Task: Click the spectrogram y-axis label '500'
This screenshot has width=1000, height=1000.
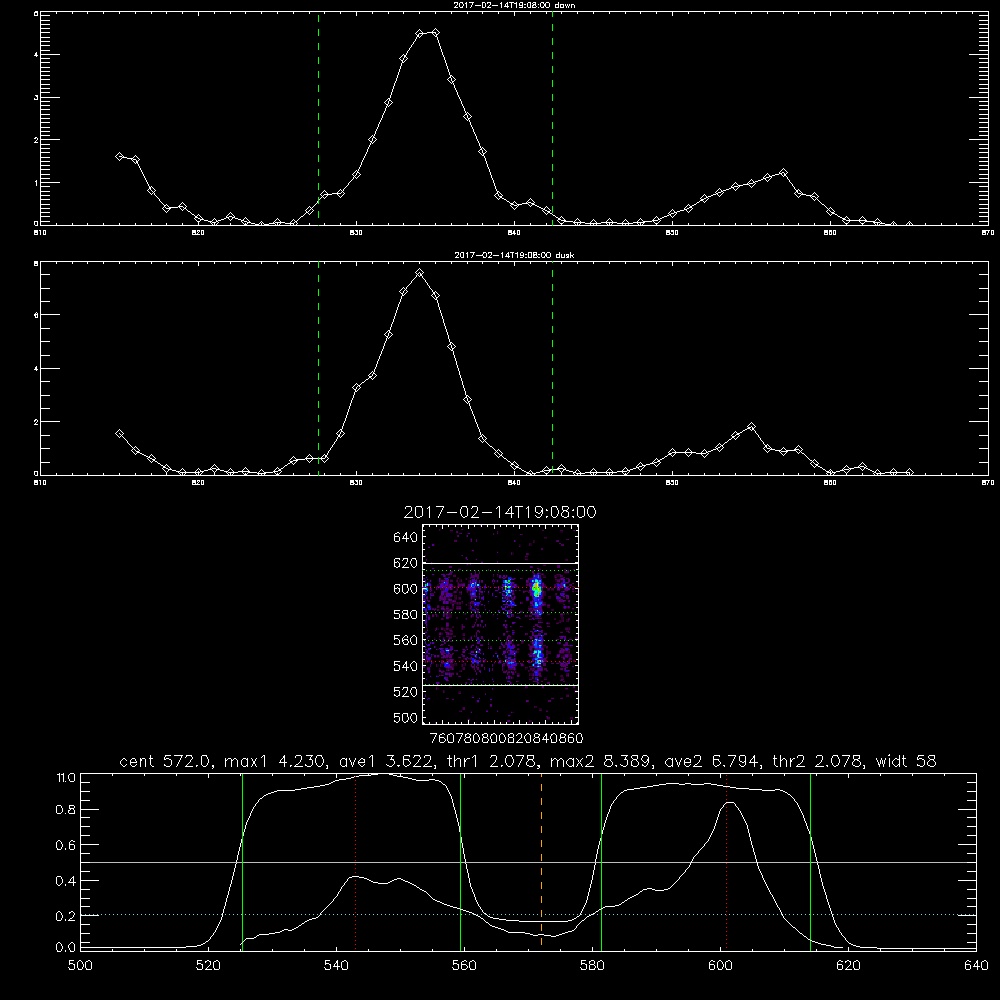Action: (x=405, y=718)
